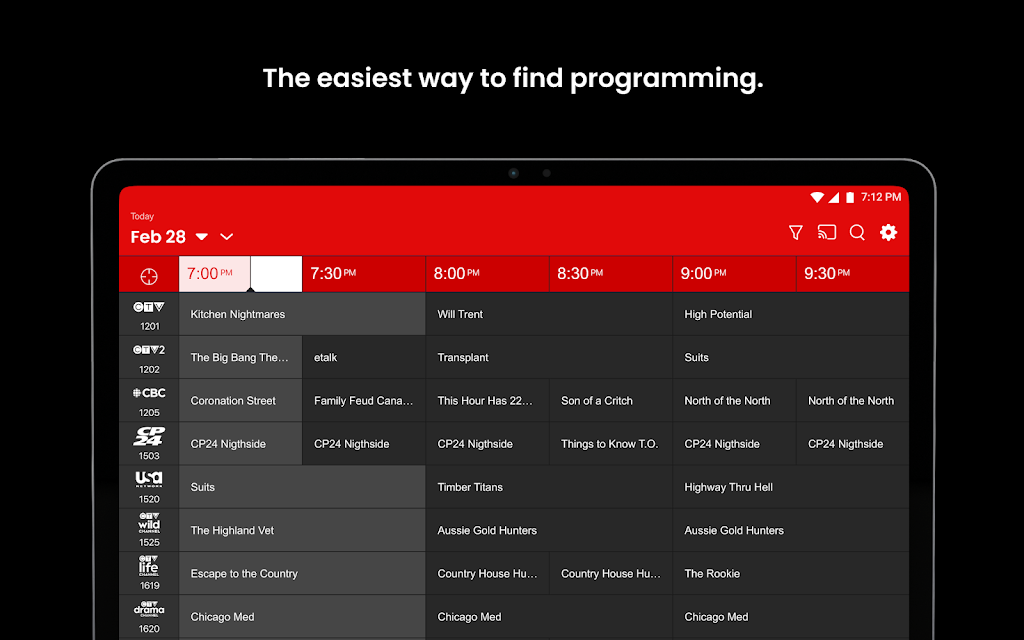Open Family Feud Canada on CBC

(363, 401)
